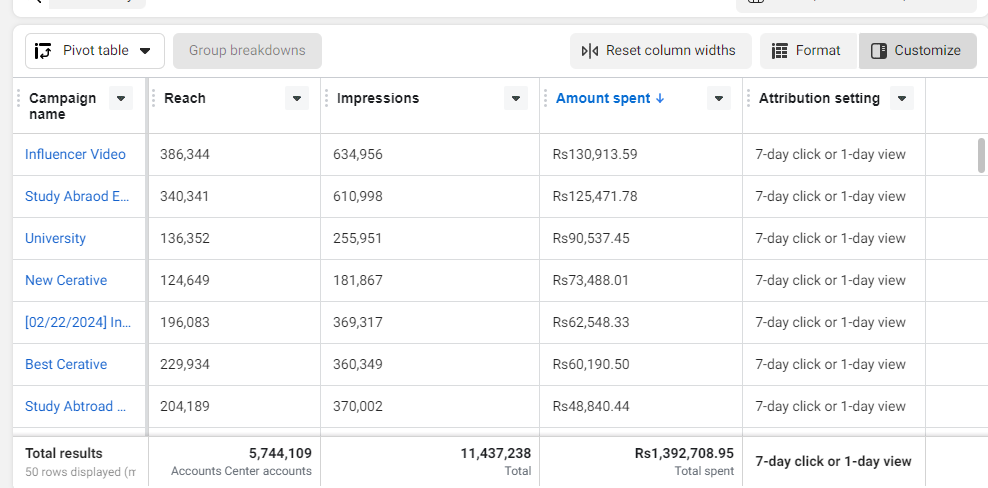Expand Impressions column dropdown menu
The height and width of the screenshot is (488, 988).
coord(516,98)
